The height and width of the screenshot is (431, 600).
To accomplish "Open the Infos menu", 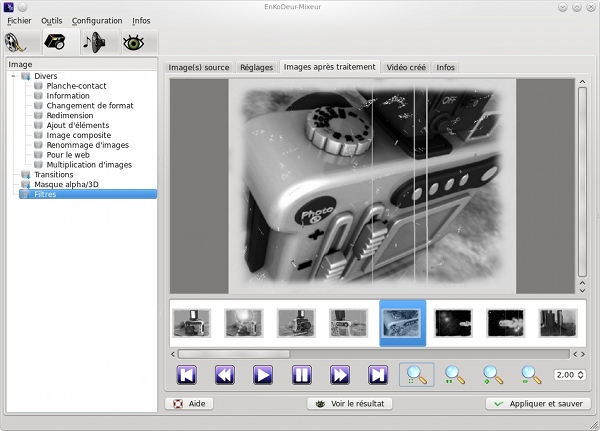I will click(141, 21).
